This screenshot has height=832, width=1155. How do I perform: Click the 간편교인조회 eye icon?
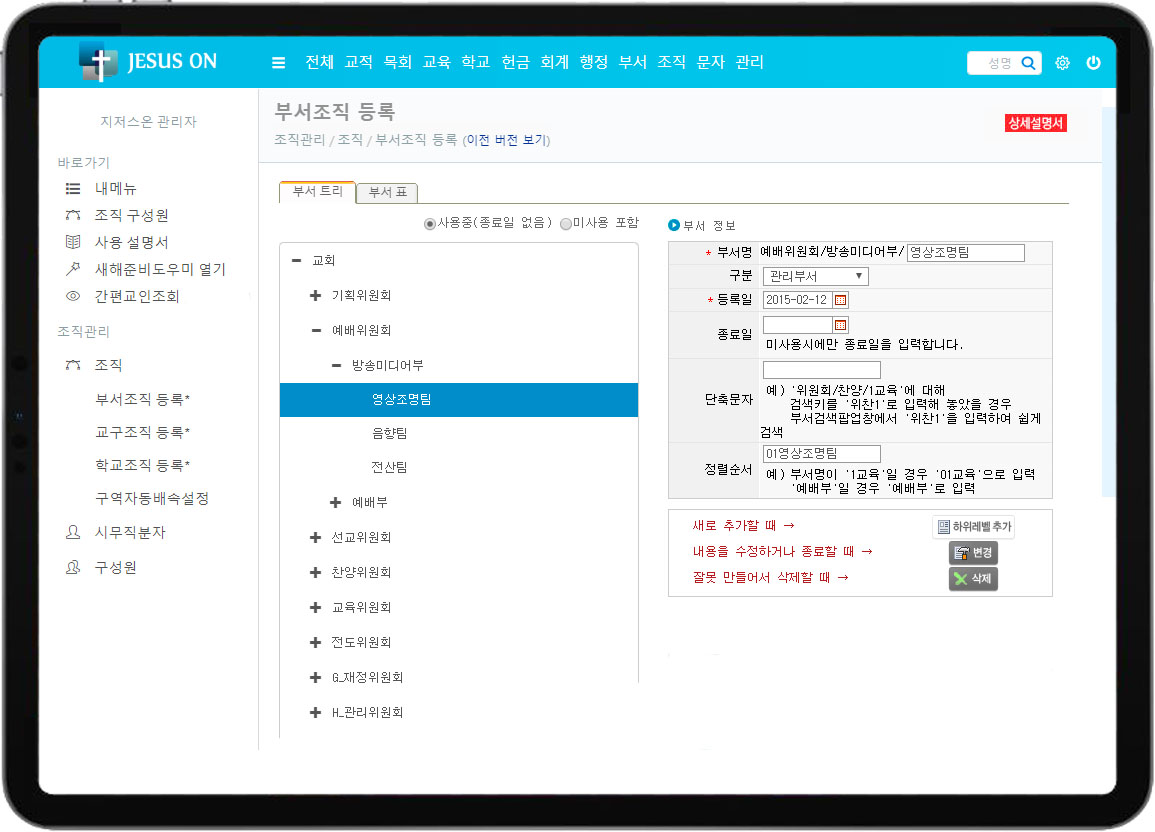click(73, 296)
